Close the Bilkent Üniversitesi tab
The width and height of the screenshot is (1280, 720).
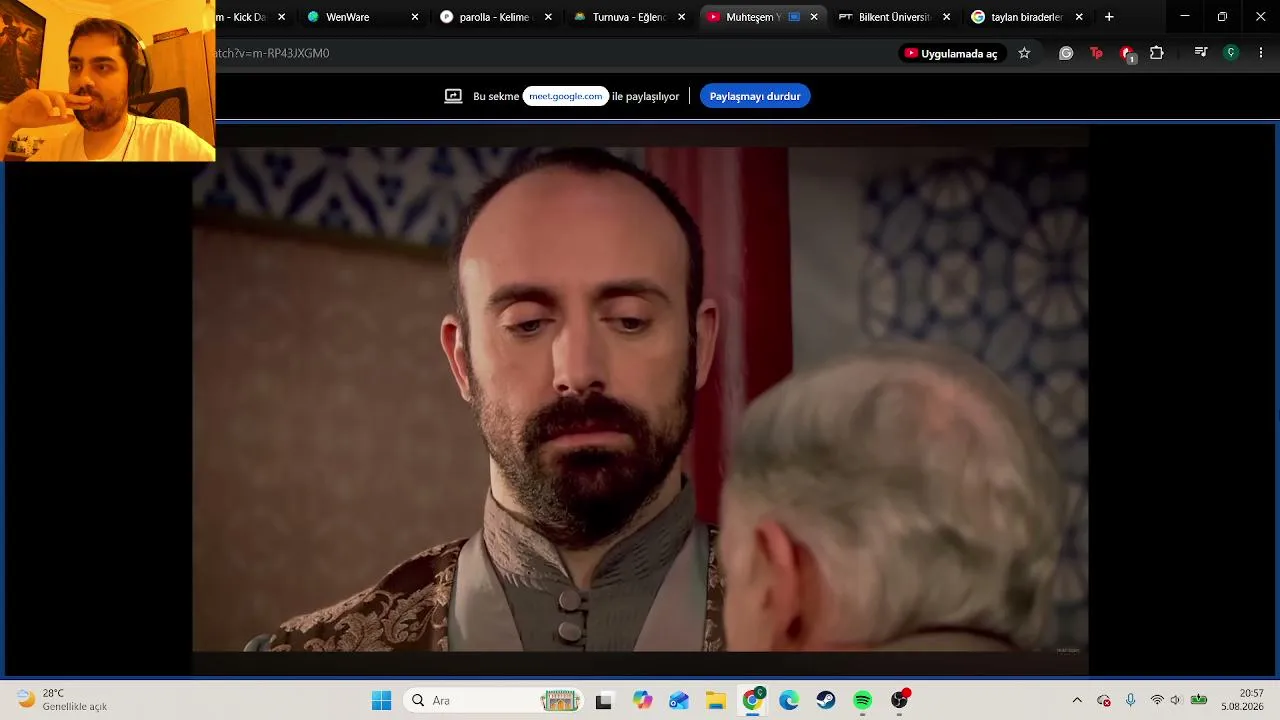click(x=946, y=17)
